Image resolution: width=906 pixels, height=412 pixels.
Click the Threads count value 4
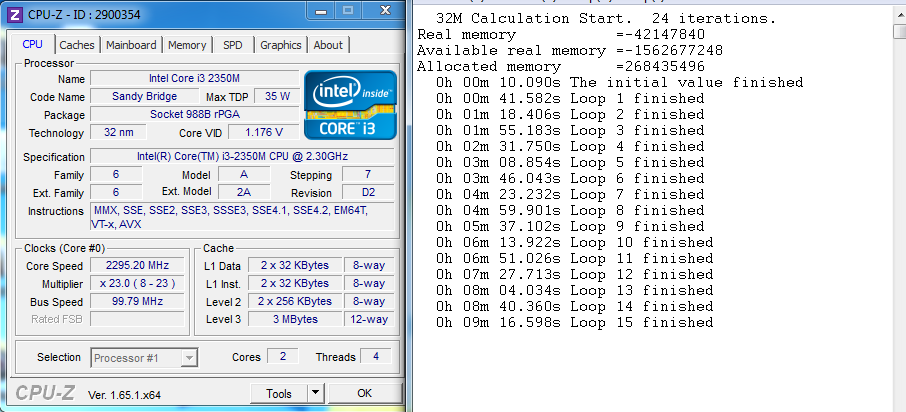[x=376, y=357]
